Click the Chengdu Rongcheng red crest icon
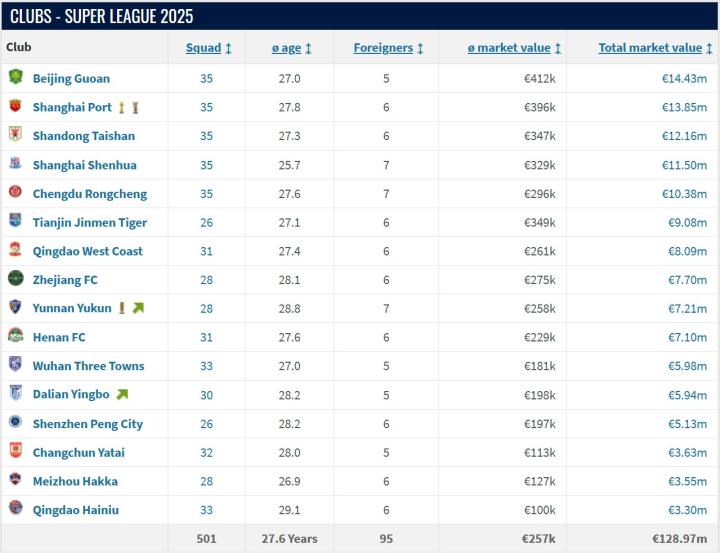 (x=16, y=192)
